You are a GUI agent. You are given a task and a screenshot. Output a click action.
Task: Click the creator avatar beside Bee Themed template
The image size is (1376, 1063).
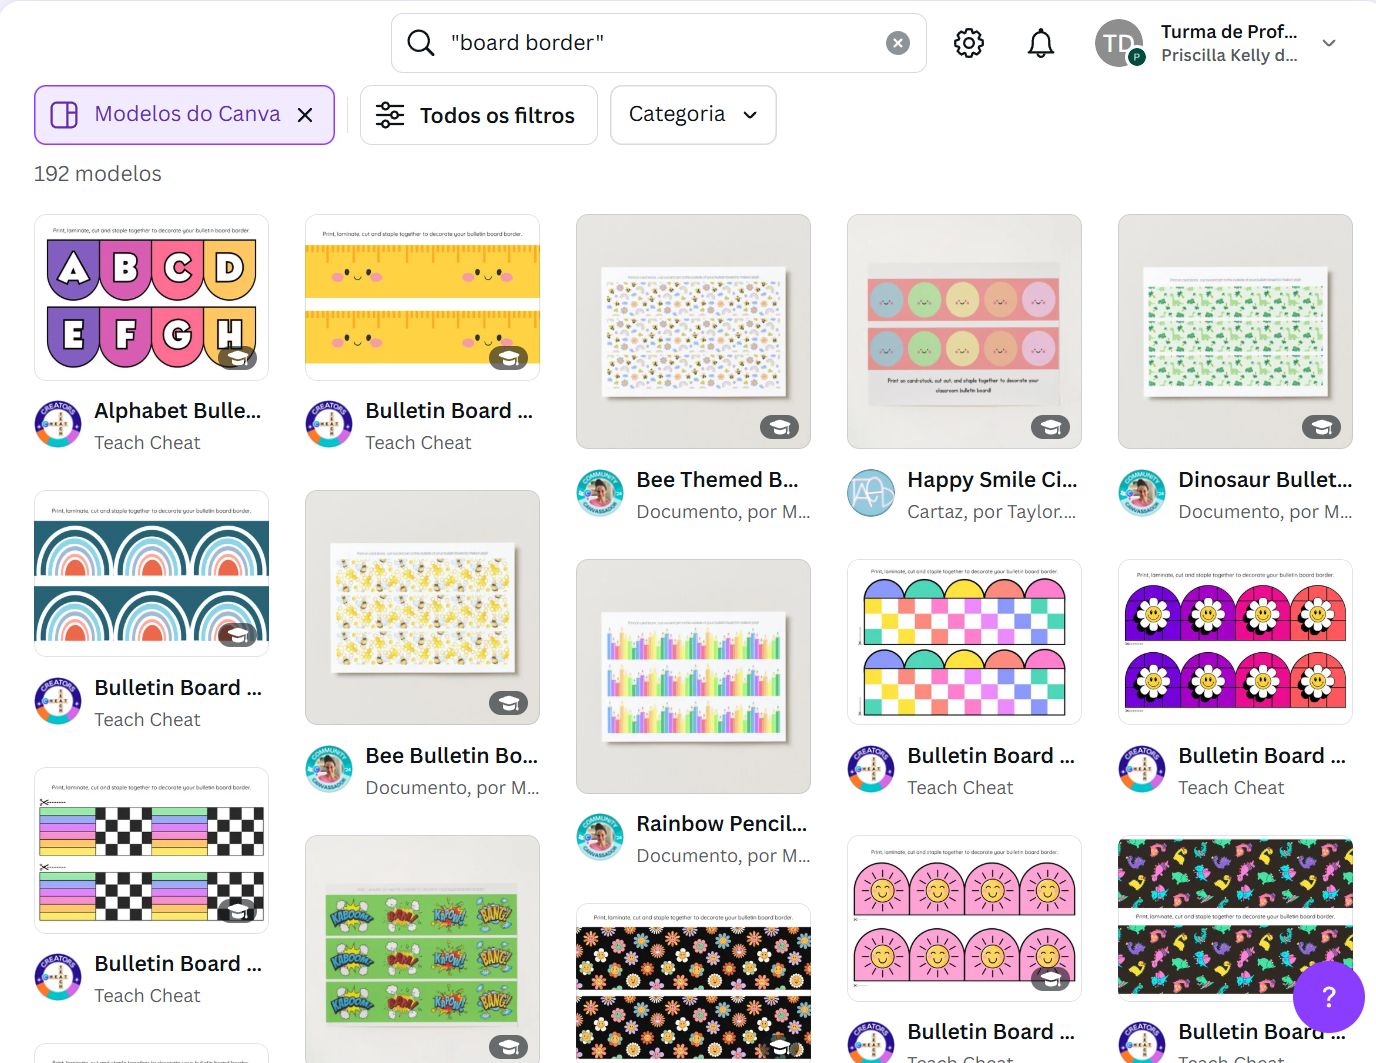(600, 493)
